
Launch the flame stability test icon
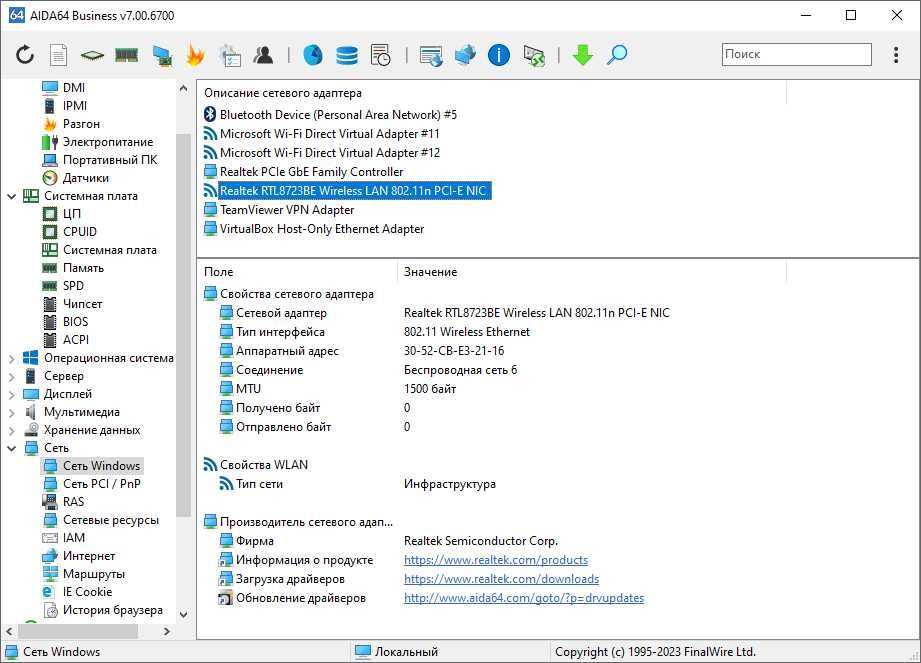(x=195, y=55)
